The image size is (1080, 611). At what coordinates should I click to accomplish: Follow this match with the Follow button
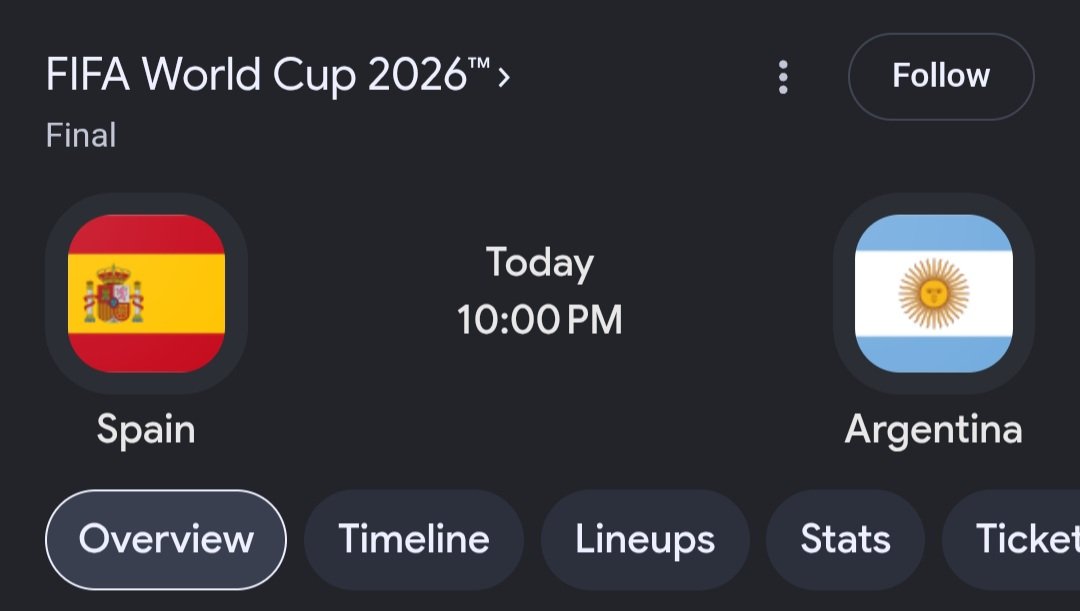(941, 76)
